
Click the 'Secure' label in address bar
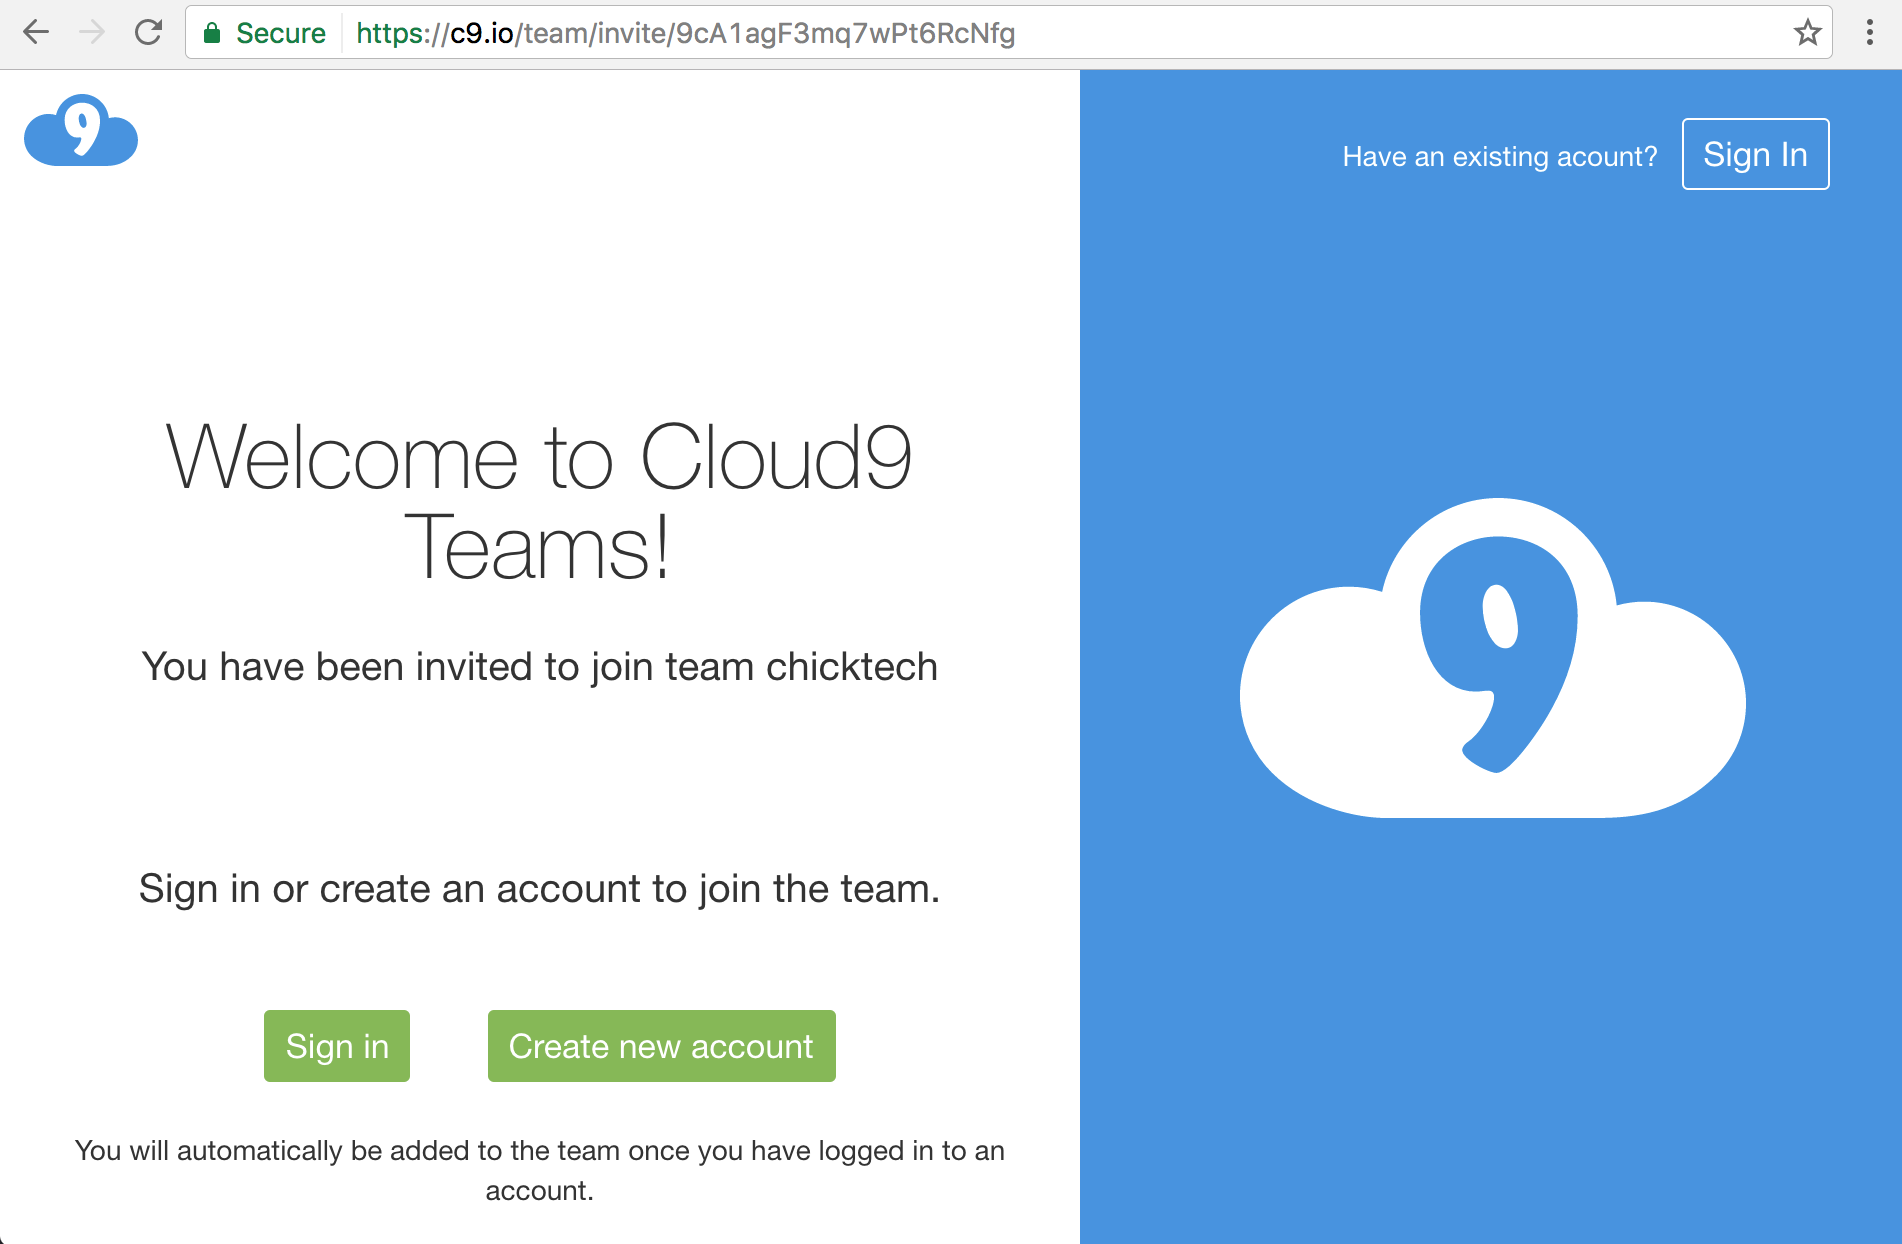coord(281,33)
